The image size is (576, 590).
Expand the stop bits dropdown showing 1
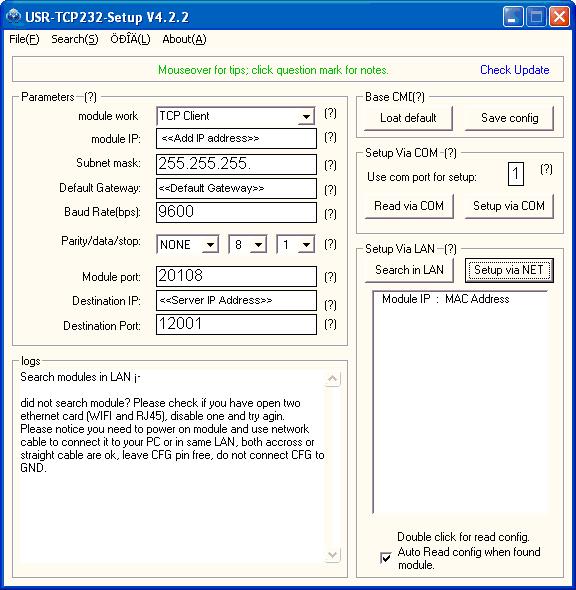[x=306, y=245]
